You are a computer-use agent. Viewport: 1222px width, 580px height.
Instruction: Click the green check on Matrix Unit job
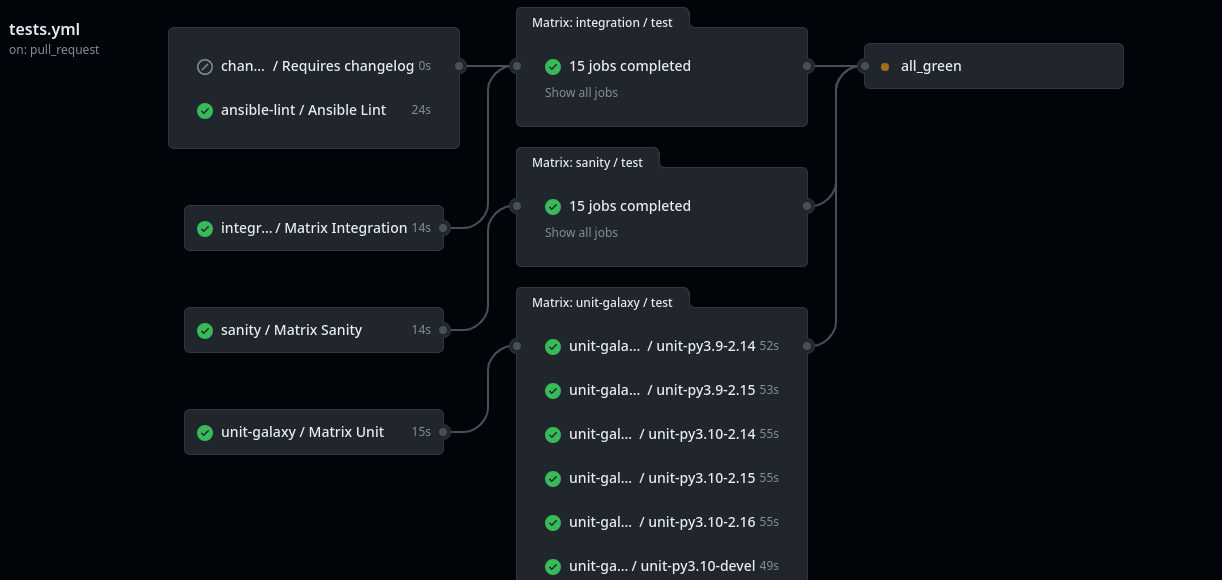[205, 432]
